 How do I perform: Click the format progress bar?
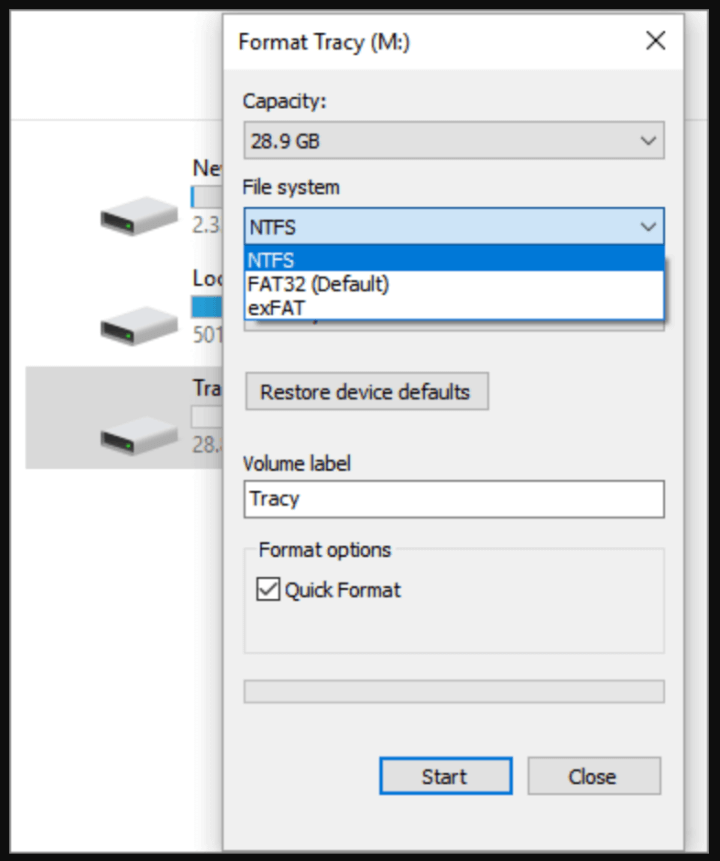[x=454, y=690]
